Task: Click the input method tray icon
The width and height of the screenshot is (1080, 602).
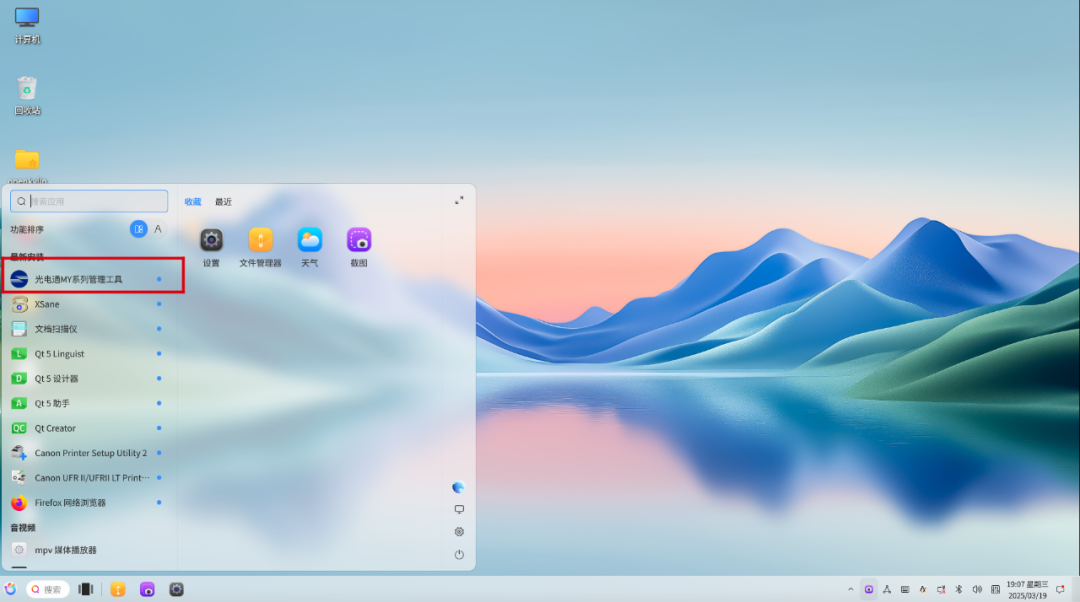Action: pyautogui.click(x=995, y=590)
